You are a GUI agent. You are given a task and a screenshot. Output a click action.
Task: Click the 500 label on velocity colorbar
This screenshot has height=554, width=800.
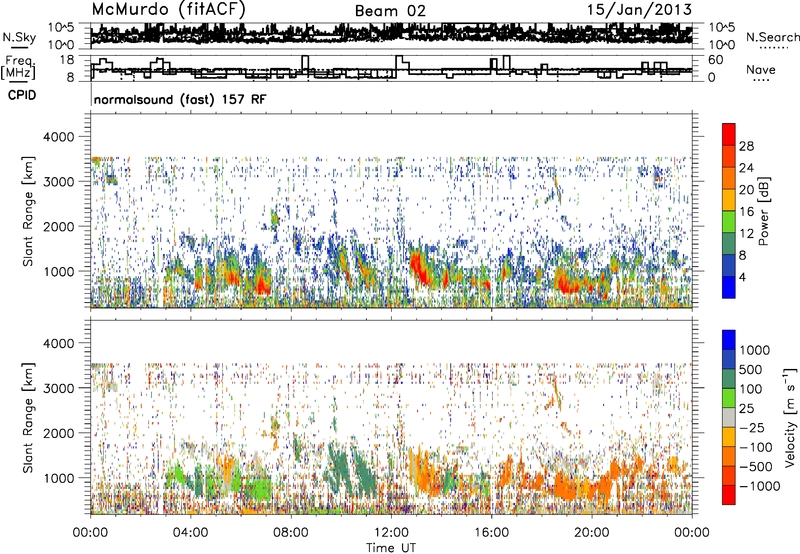751,369
